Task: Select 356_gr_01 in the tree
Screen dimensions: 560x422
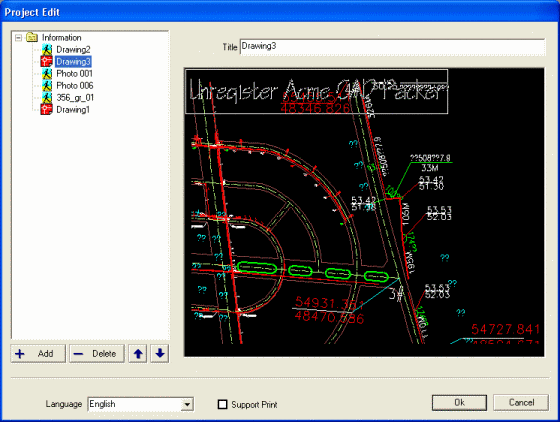Action: coord(75,97)
